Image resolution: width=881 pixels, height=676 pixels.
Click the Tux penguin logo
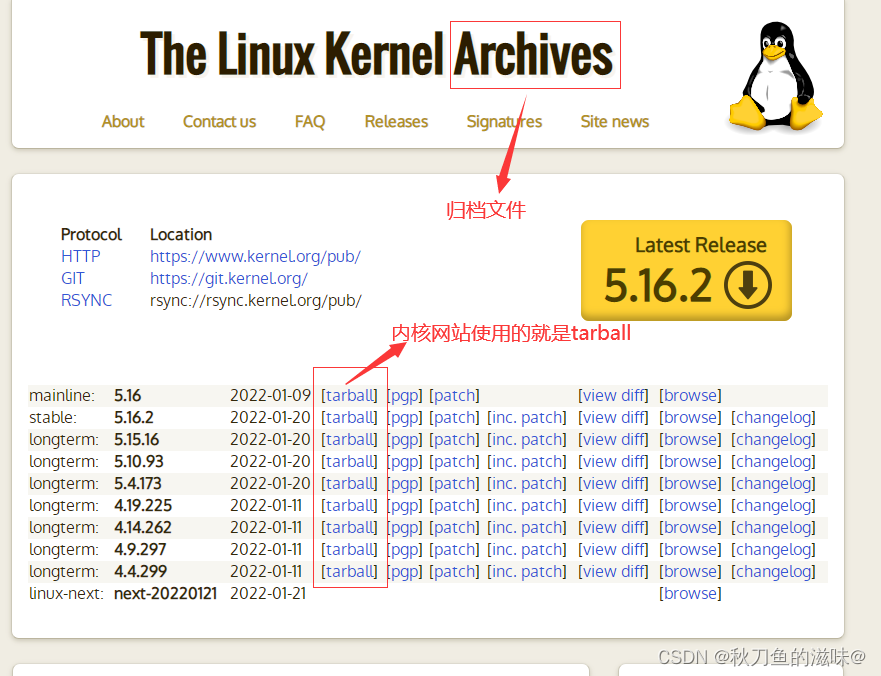775,77
